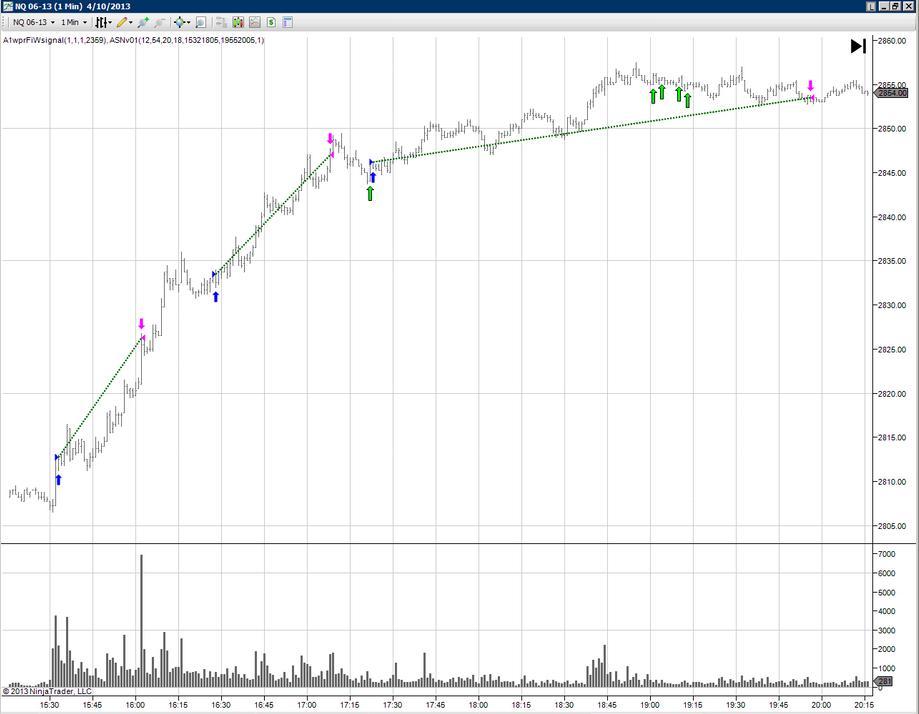
Task: Select the indicator label A1wprFiWsignal text
Action: coord(54,40)
